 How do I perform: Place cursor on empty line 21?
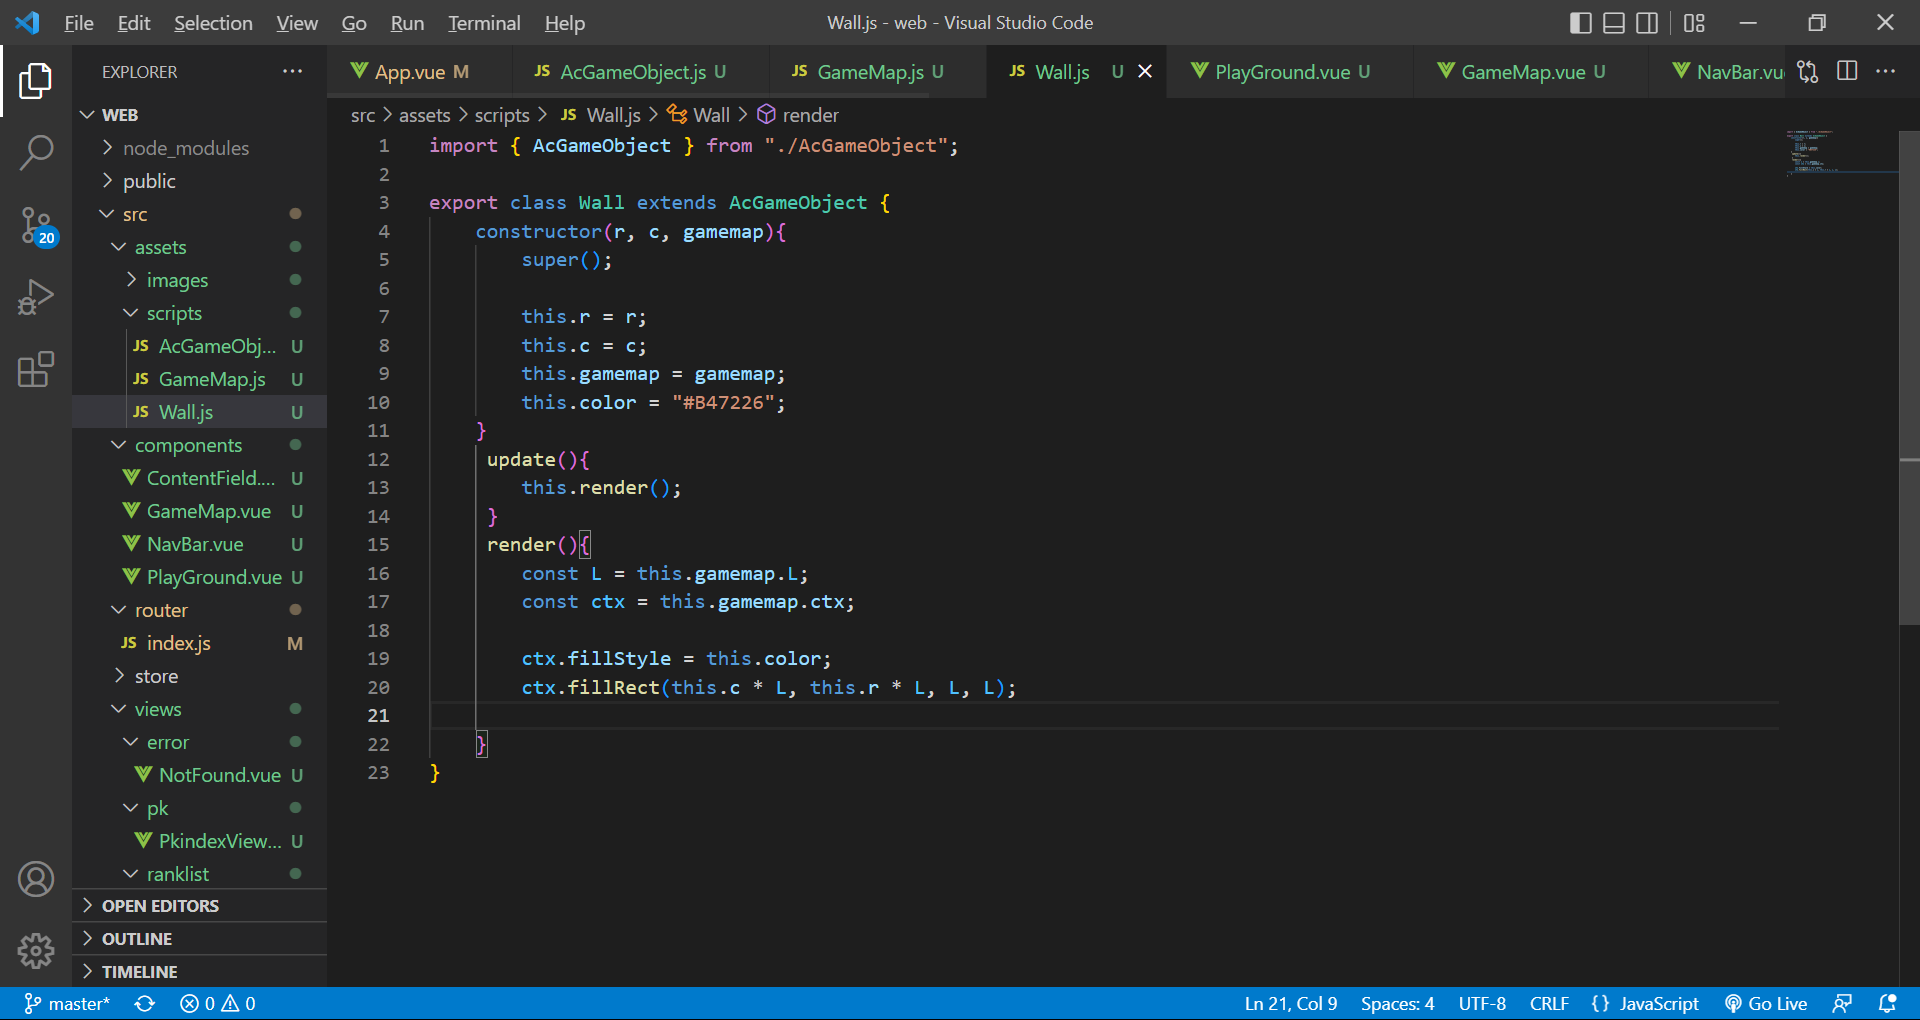coord(1104,715)
